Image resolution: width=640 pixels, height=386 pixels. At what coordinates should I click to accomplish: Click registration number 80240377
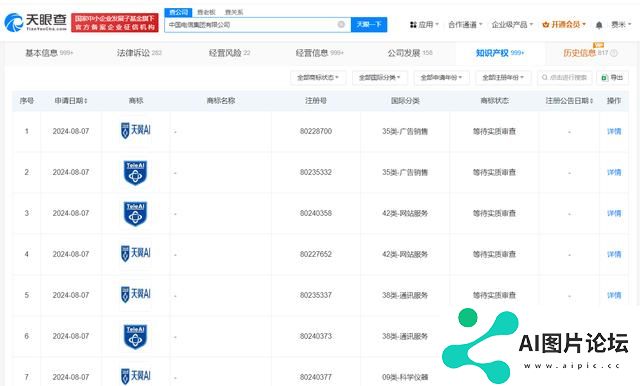[x=316, y=377]
